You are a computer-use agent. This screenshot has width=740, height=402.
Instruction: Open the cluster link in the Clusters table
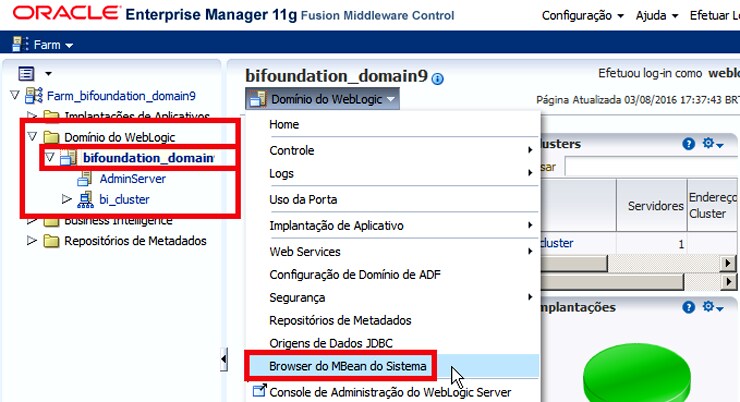tap(557, 243)
